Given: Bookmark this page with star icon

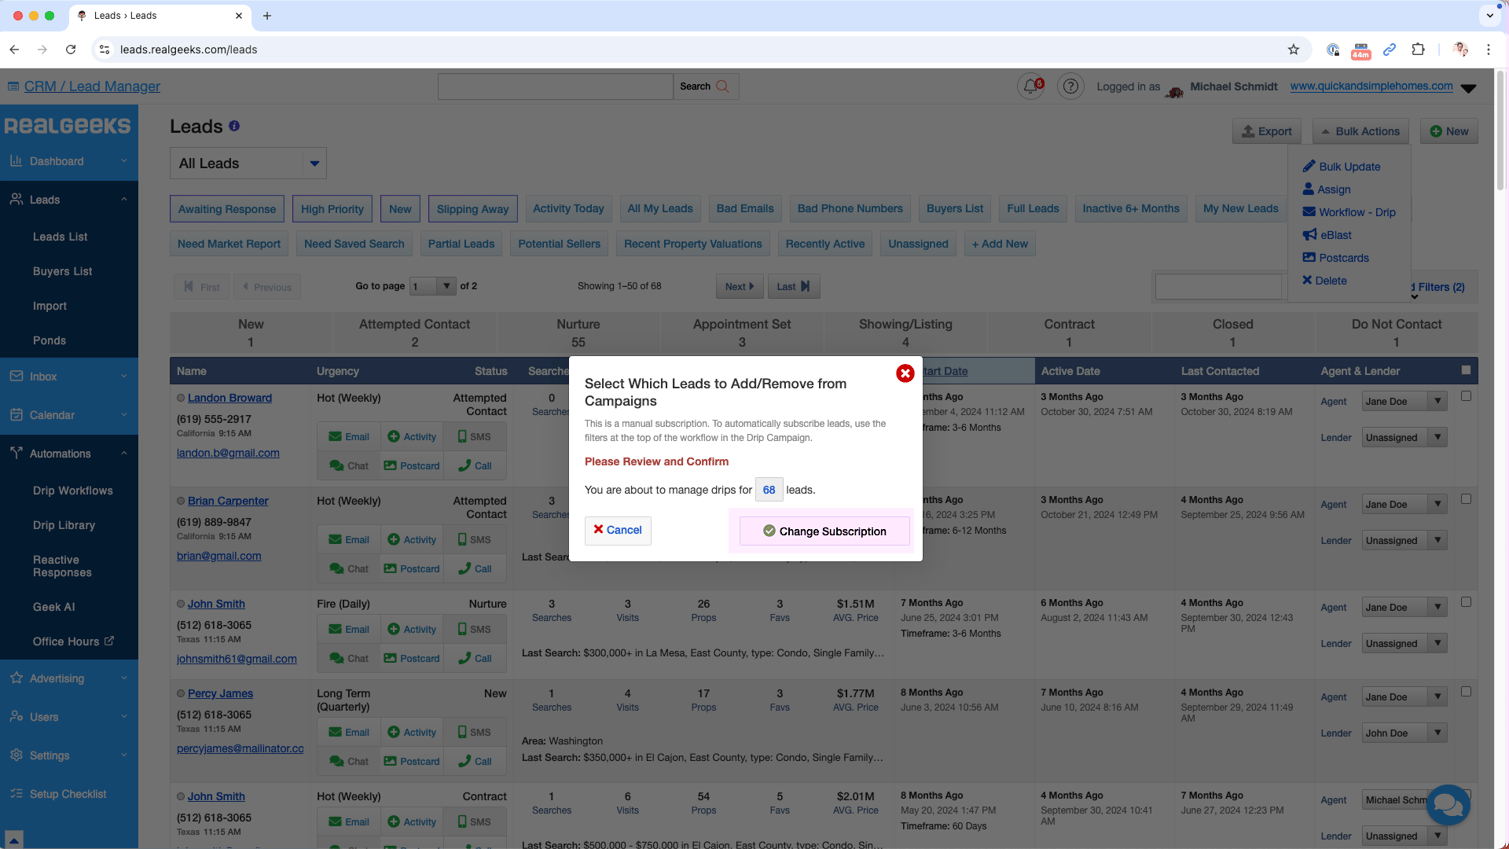Looking at the screenshot, I should 1293,49.
